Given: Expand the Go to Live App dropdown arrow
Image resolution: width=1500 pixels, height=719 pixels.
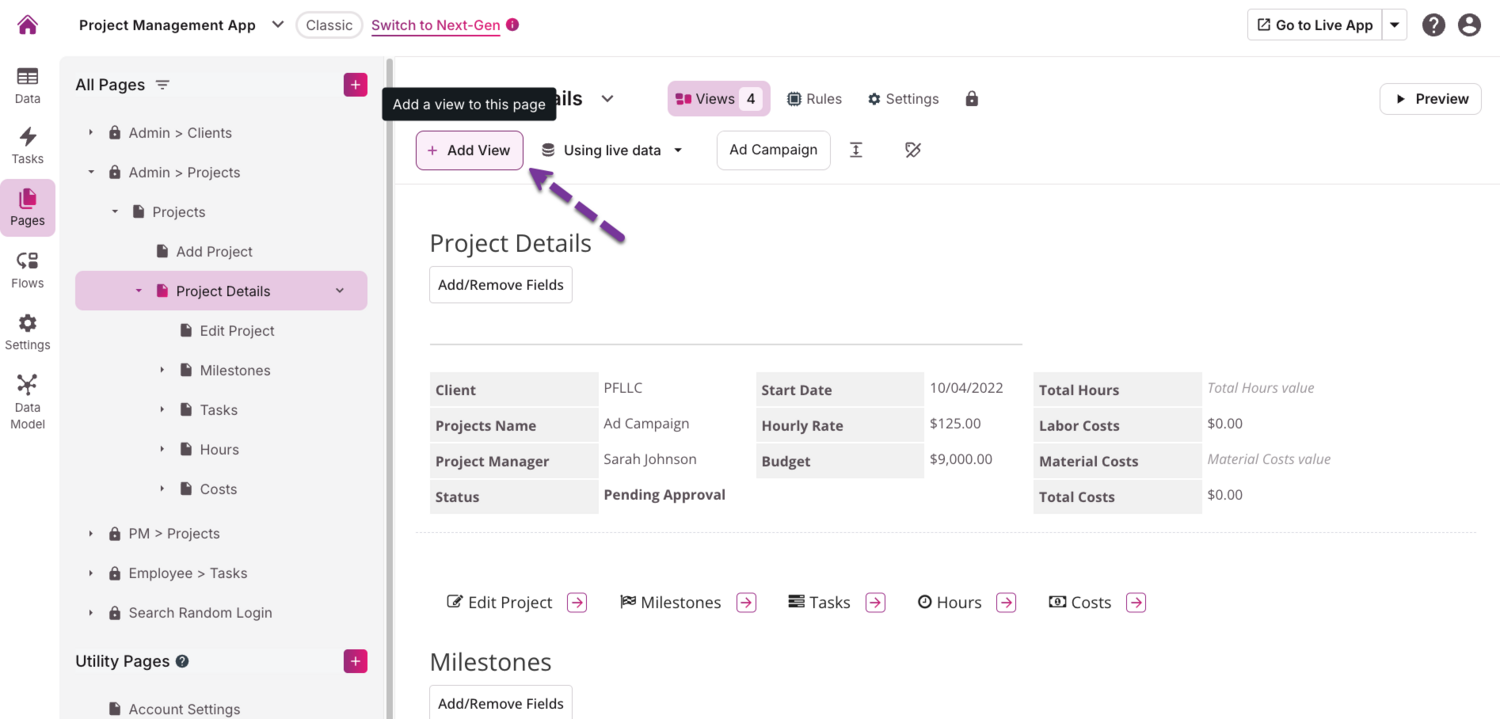Looking at the screenshot, I should (x=1394, y=25).
